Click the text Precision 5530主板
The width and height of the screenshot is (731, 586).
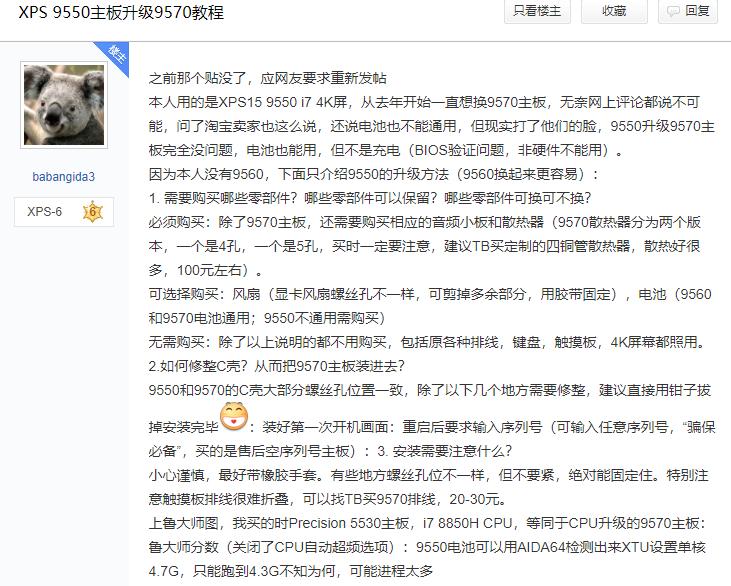pyautogui.click(x=349, y=524)
